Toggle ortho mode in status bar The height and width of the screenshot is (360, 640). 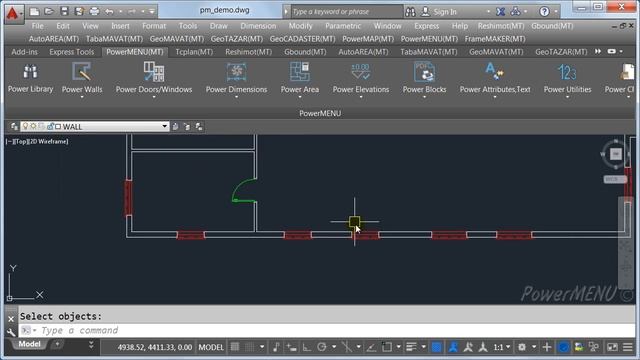pyautogui.click(x=307, y=347)
